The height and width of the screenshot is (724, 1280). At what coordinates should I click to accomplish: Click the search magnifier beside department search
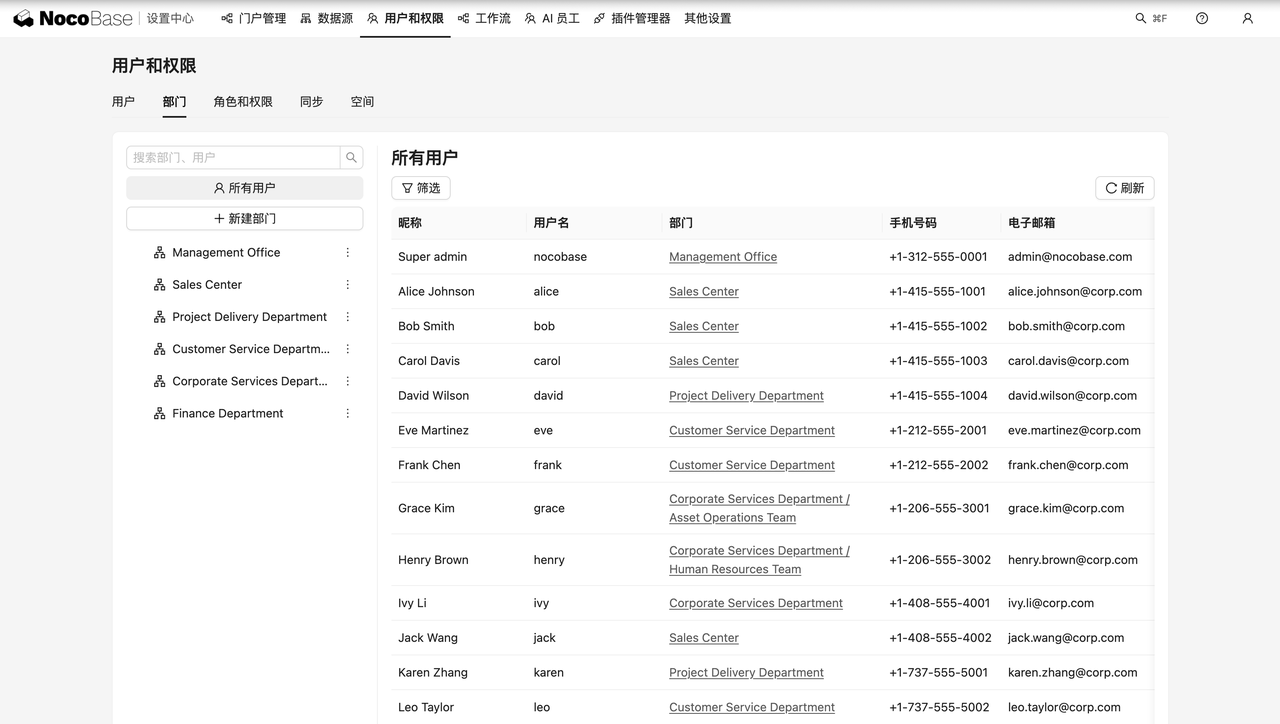[351, 157]
